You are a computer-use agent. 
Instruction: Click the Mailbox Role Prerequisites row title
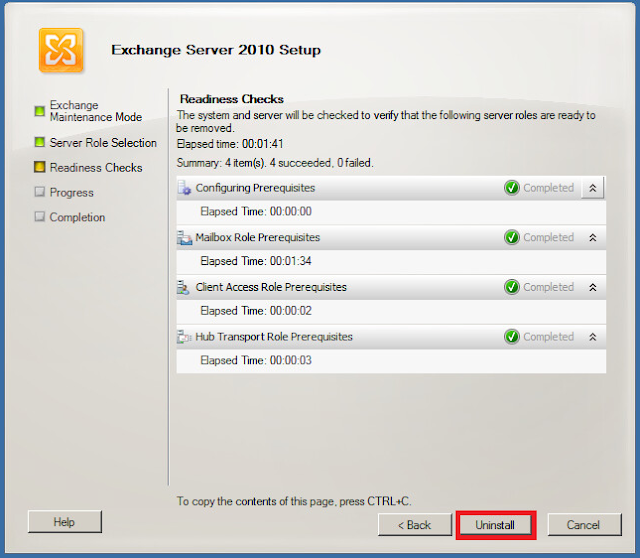(258, 238)
